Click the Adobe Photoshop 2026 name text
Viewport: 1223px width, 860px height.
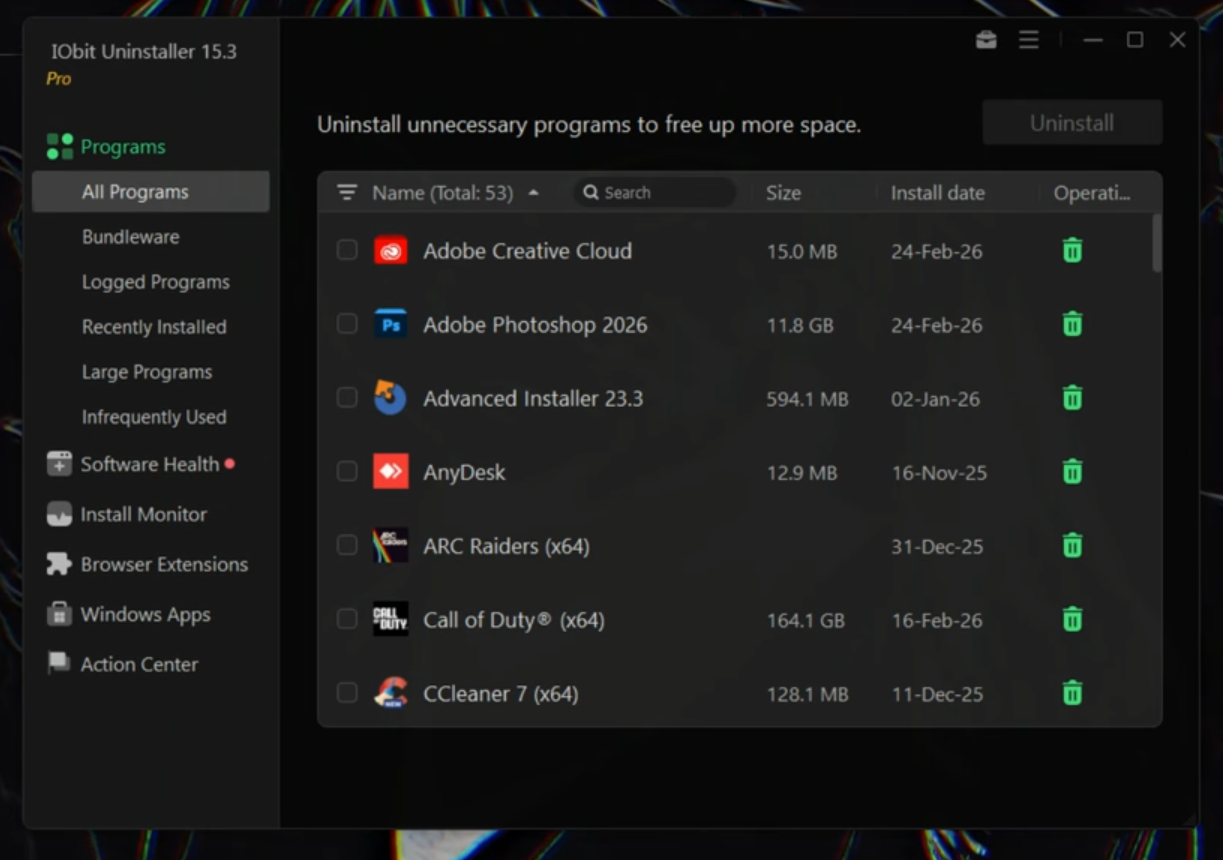(x=535, y=325)
